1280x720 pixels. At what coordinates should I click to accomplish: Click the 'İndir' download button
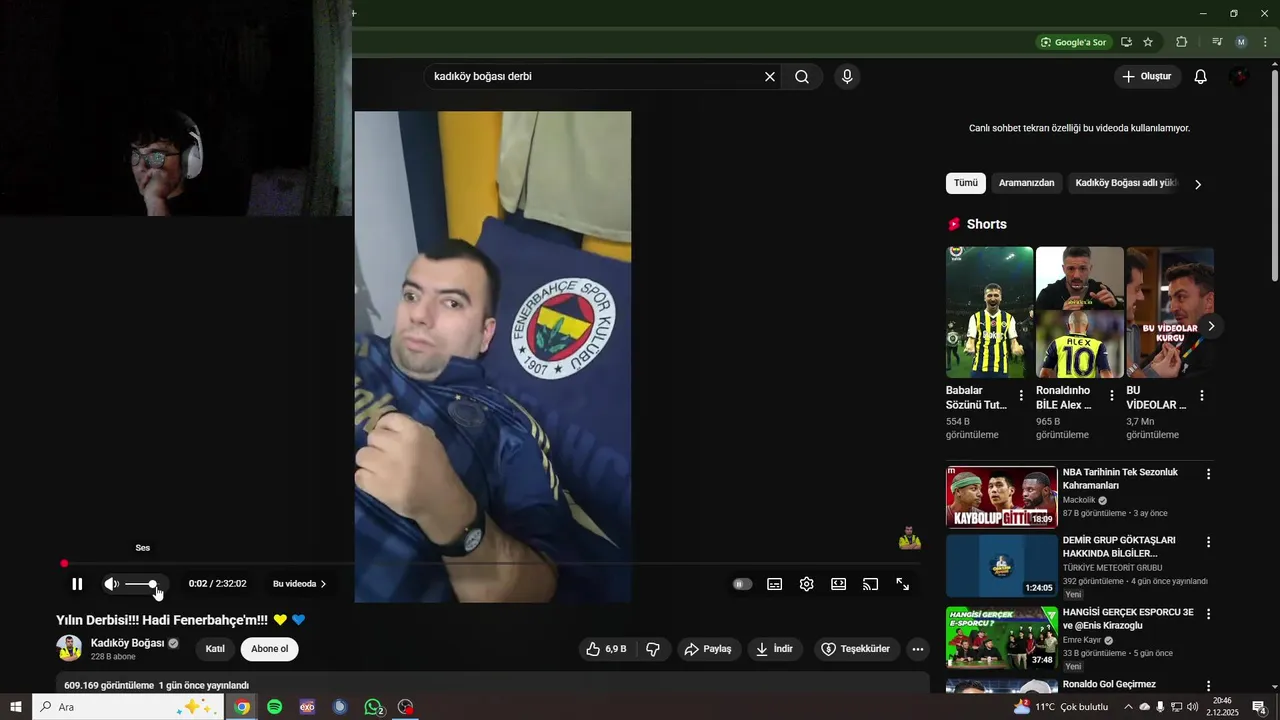click(x=774, y=649)
